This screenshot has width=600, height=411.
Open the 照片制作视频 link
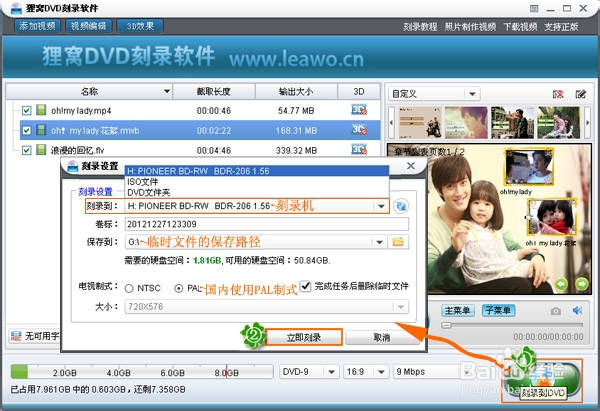(470, 27)
